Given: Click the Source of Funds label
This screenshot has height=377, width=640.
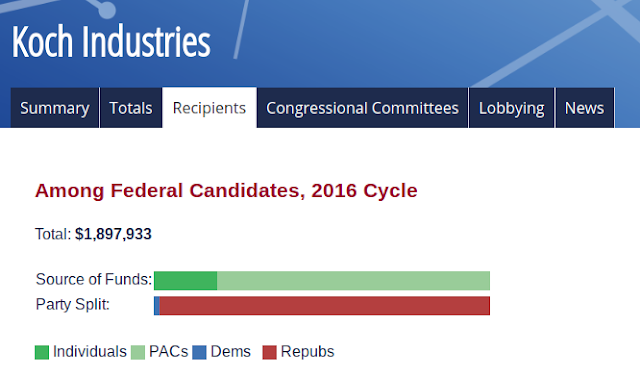Looking at the screenshot, I should tap(94, 279).
